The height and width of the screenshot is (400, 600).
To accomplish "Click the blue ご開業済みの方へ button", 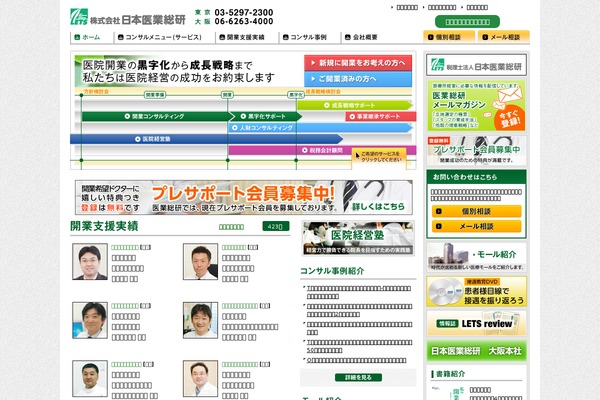I will tap(358, 79).
